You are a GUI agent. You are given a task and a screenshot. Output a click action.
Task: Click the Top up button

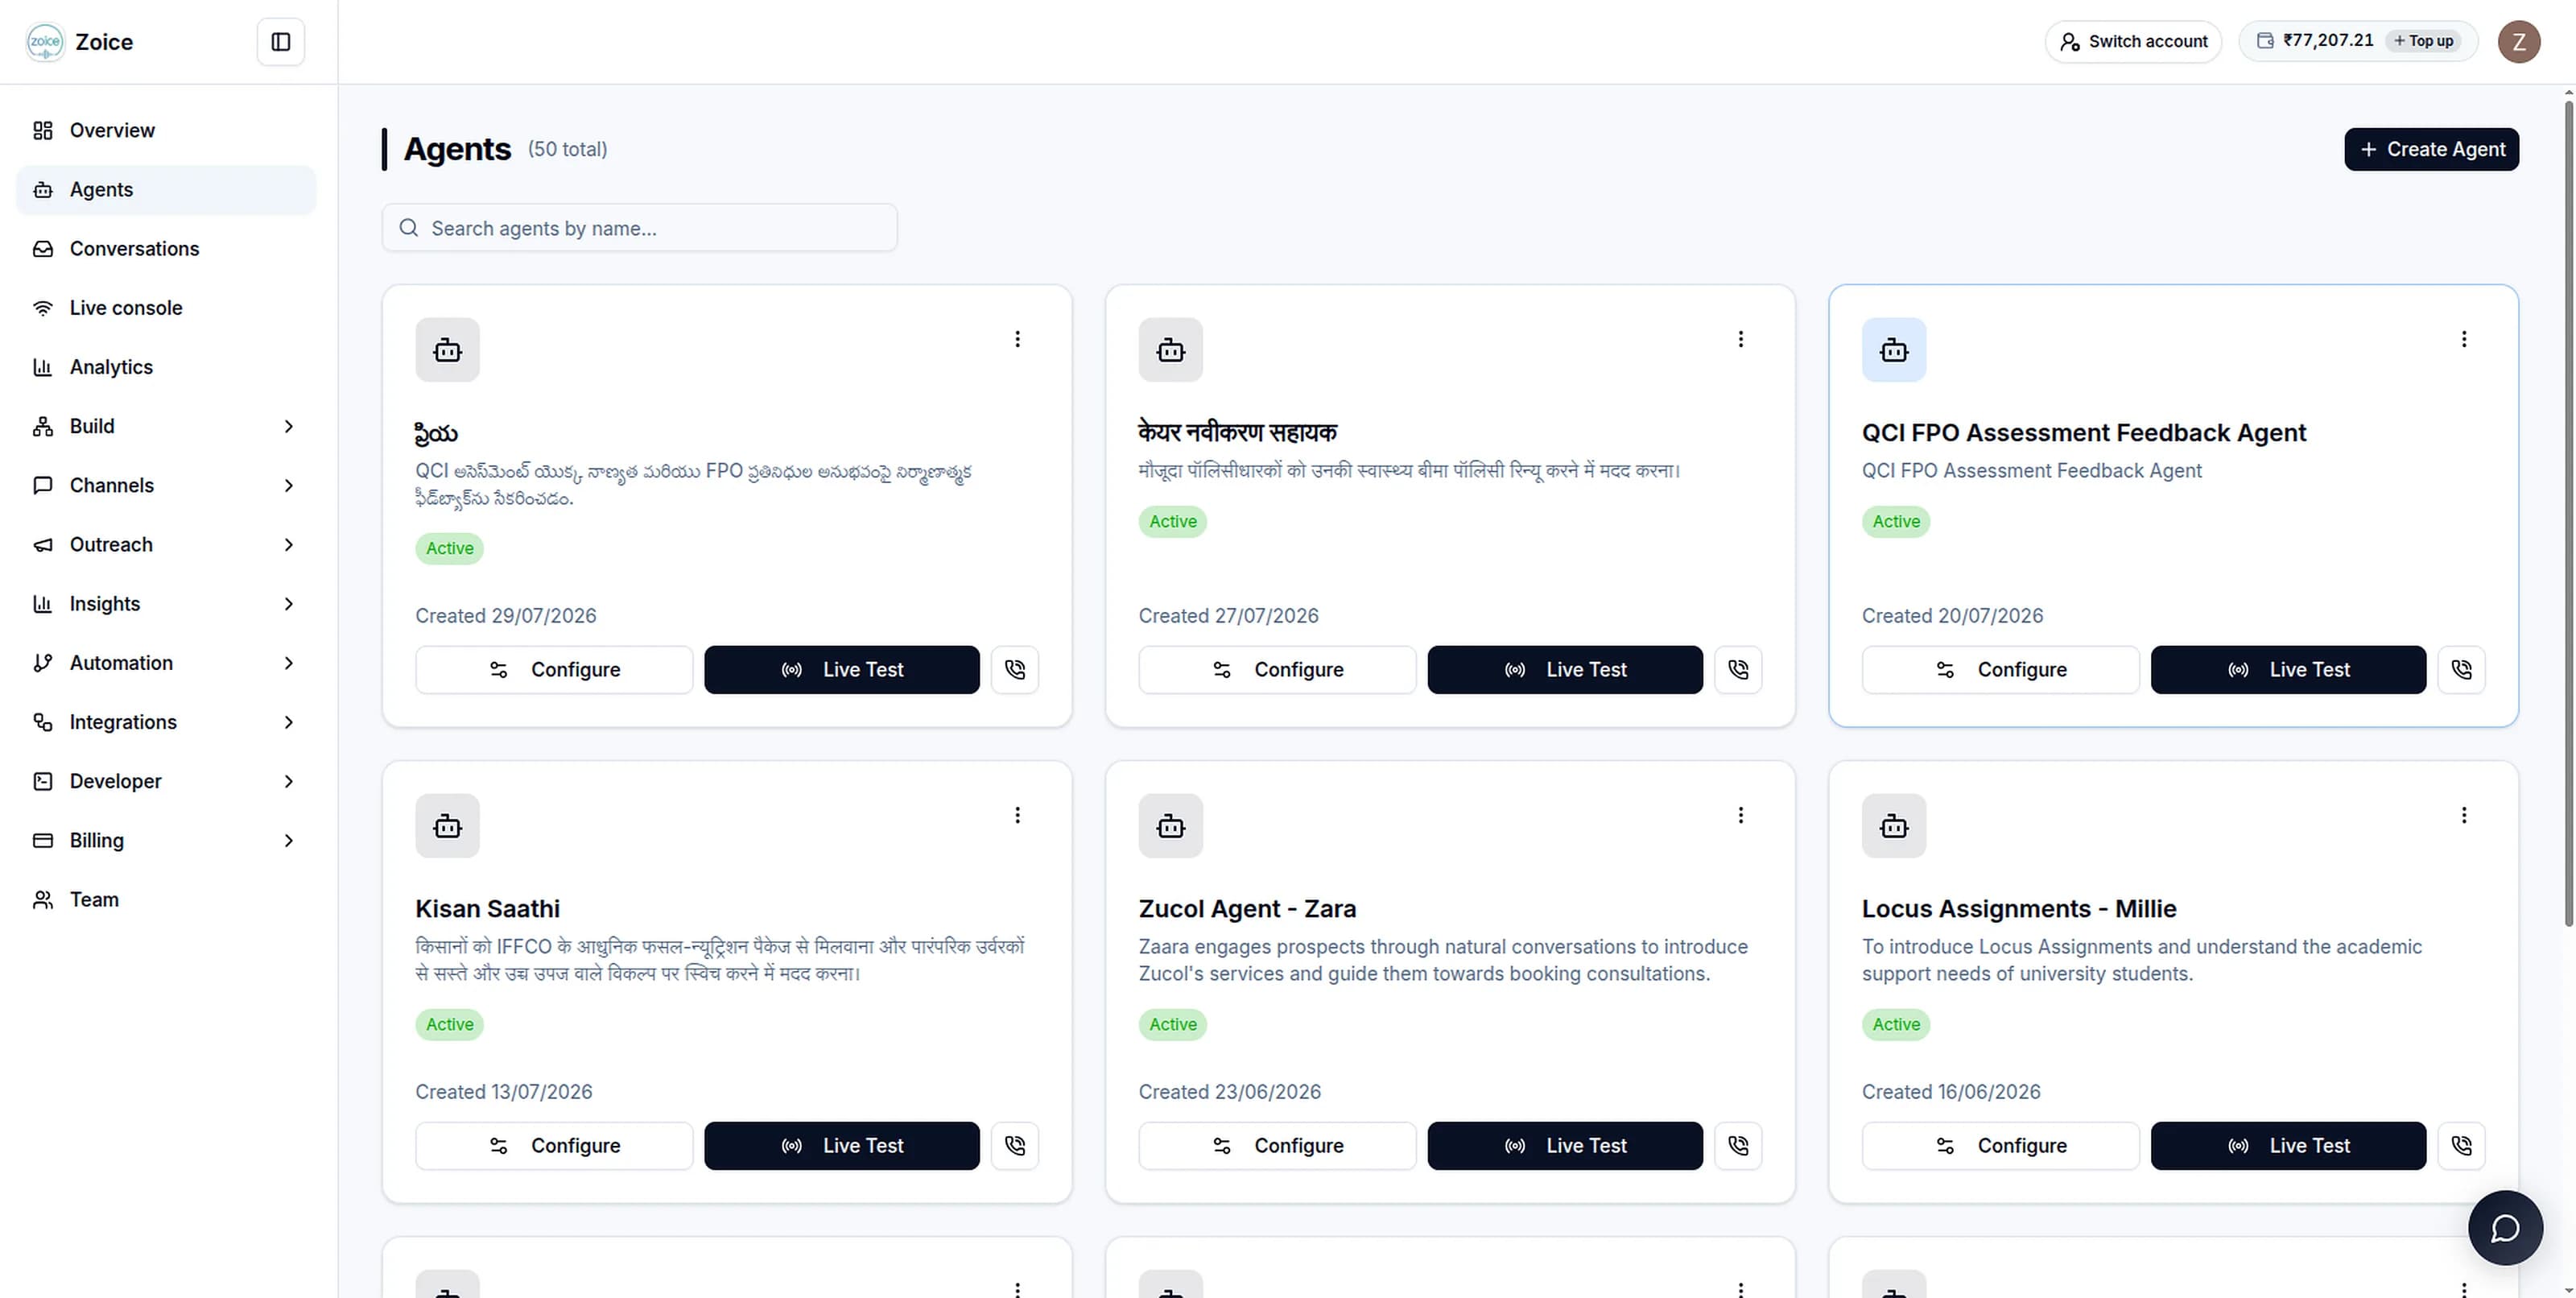pyautogui.click(x=2423, y=41)
